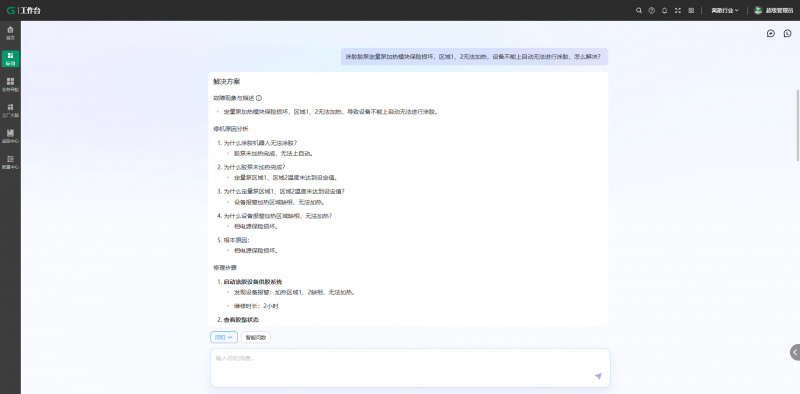Expand the industry dropdown in header
Image resolution: width=800 pixels, height=394 pixels.
725,10
